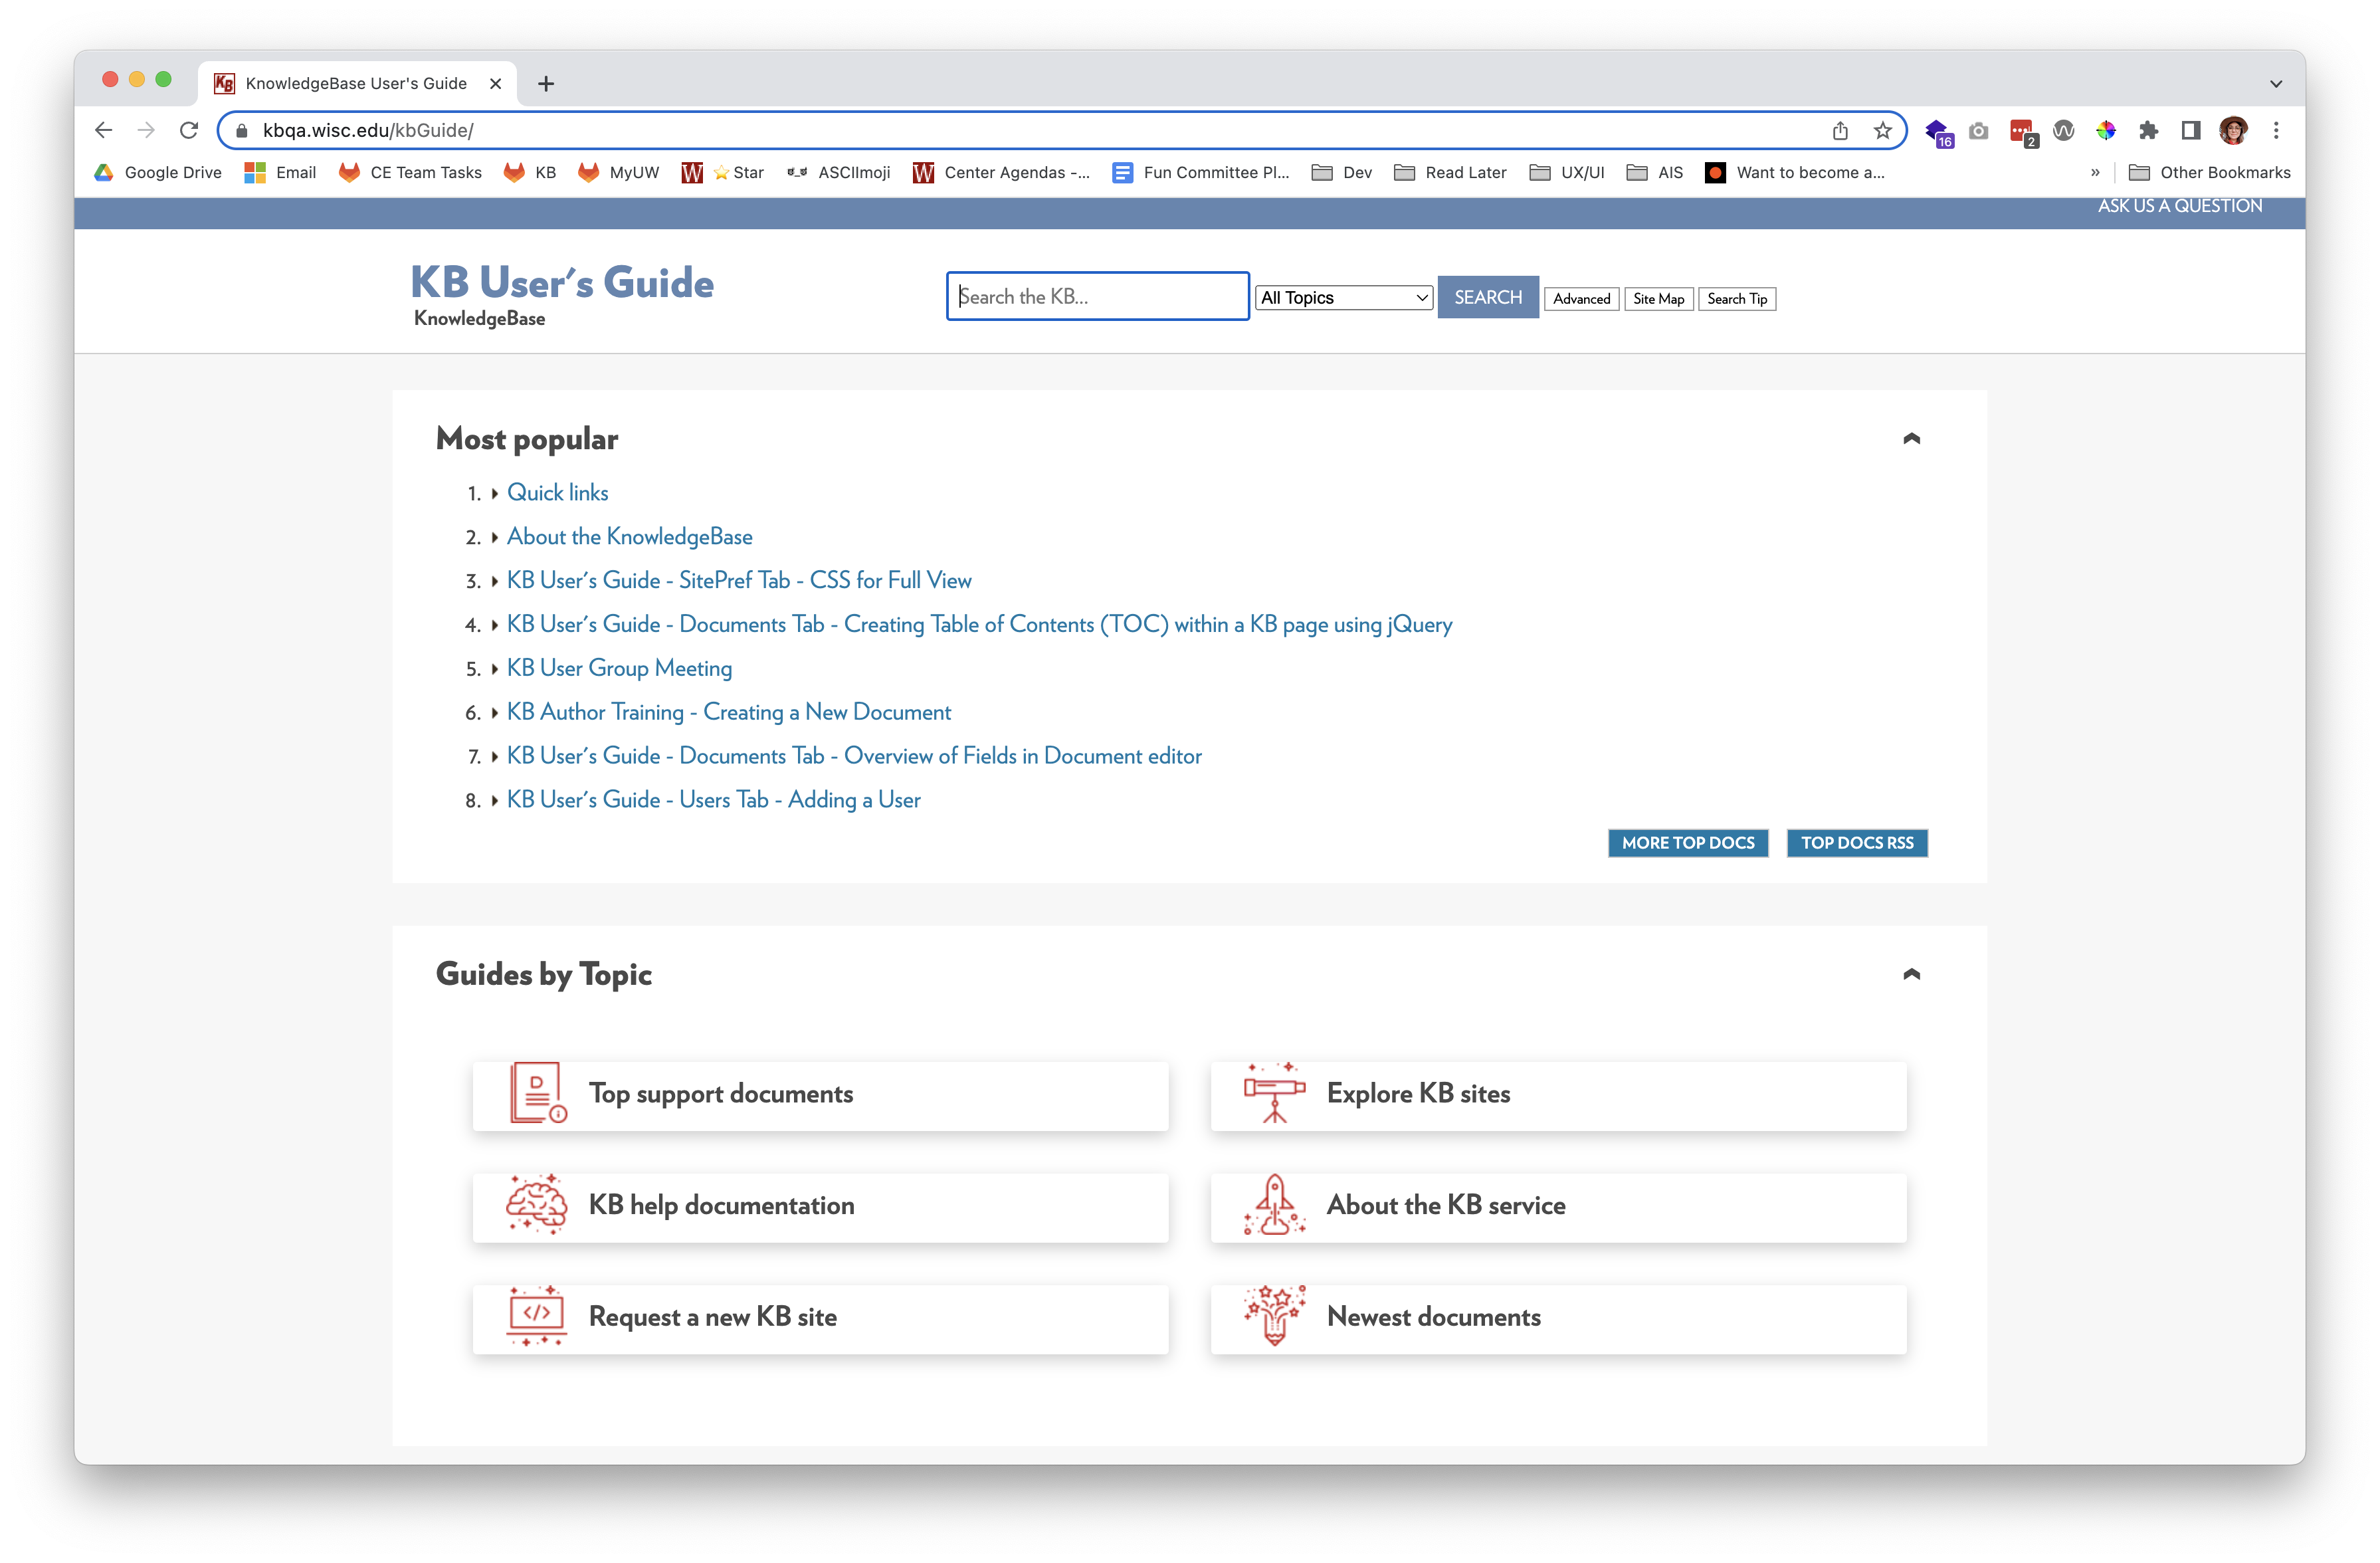Open the All Topics dropdown
The width and height of the screenshot is (2380, 1563).
(1344, 297)
